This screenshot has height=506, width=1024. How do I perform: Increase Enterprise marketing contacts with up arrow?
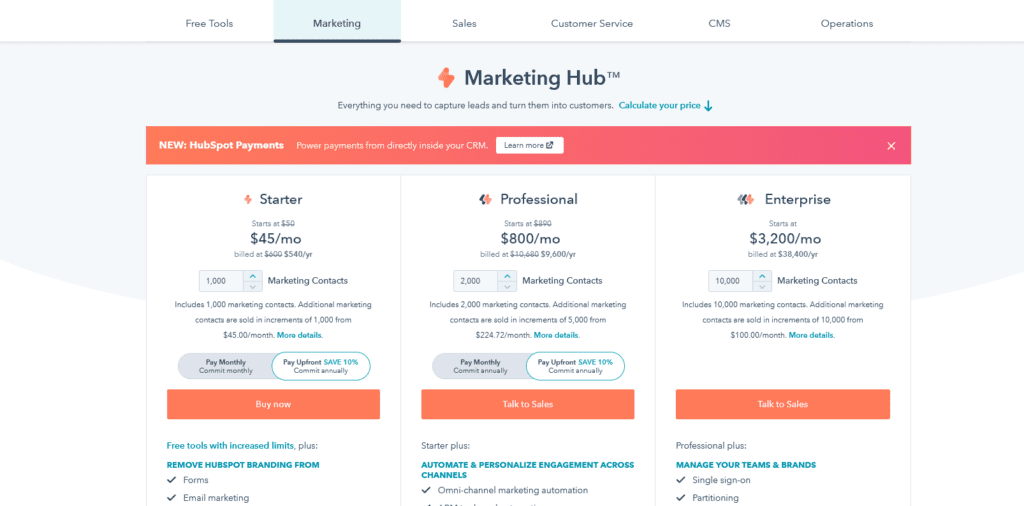[762, 276]
